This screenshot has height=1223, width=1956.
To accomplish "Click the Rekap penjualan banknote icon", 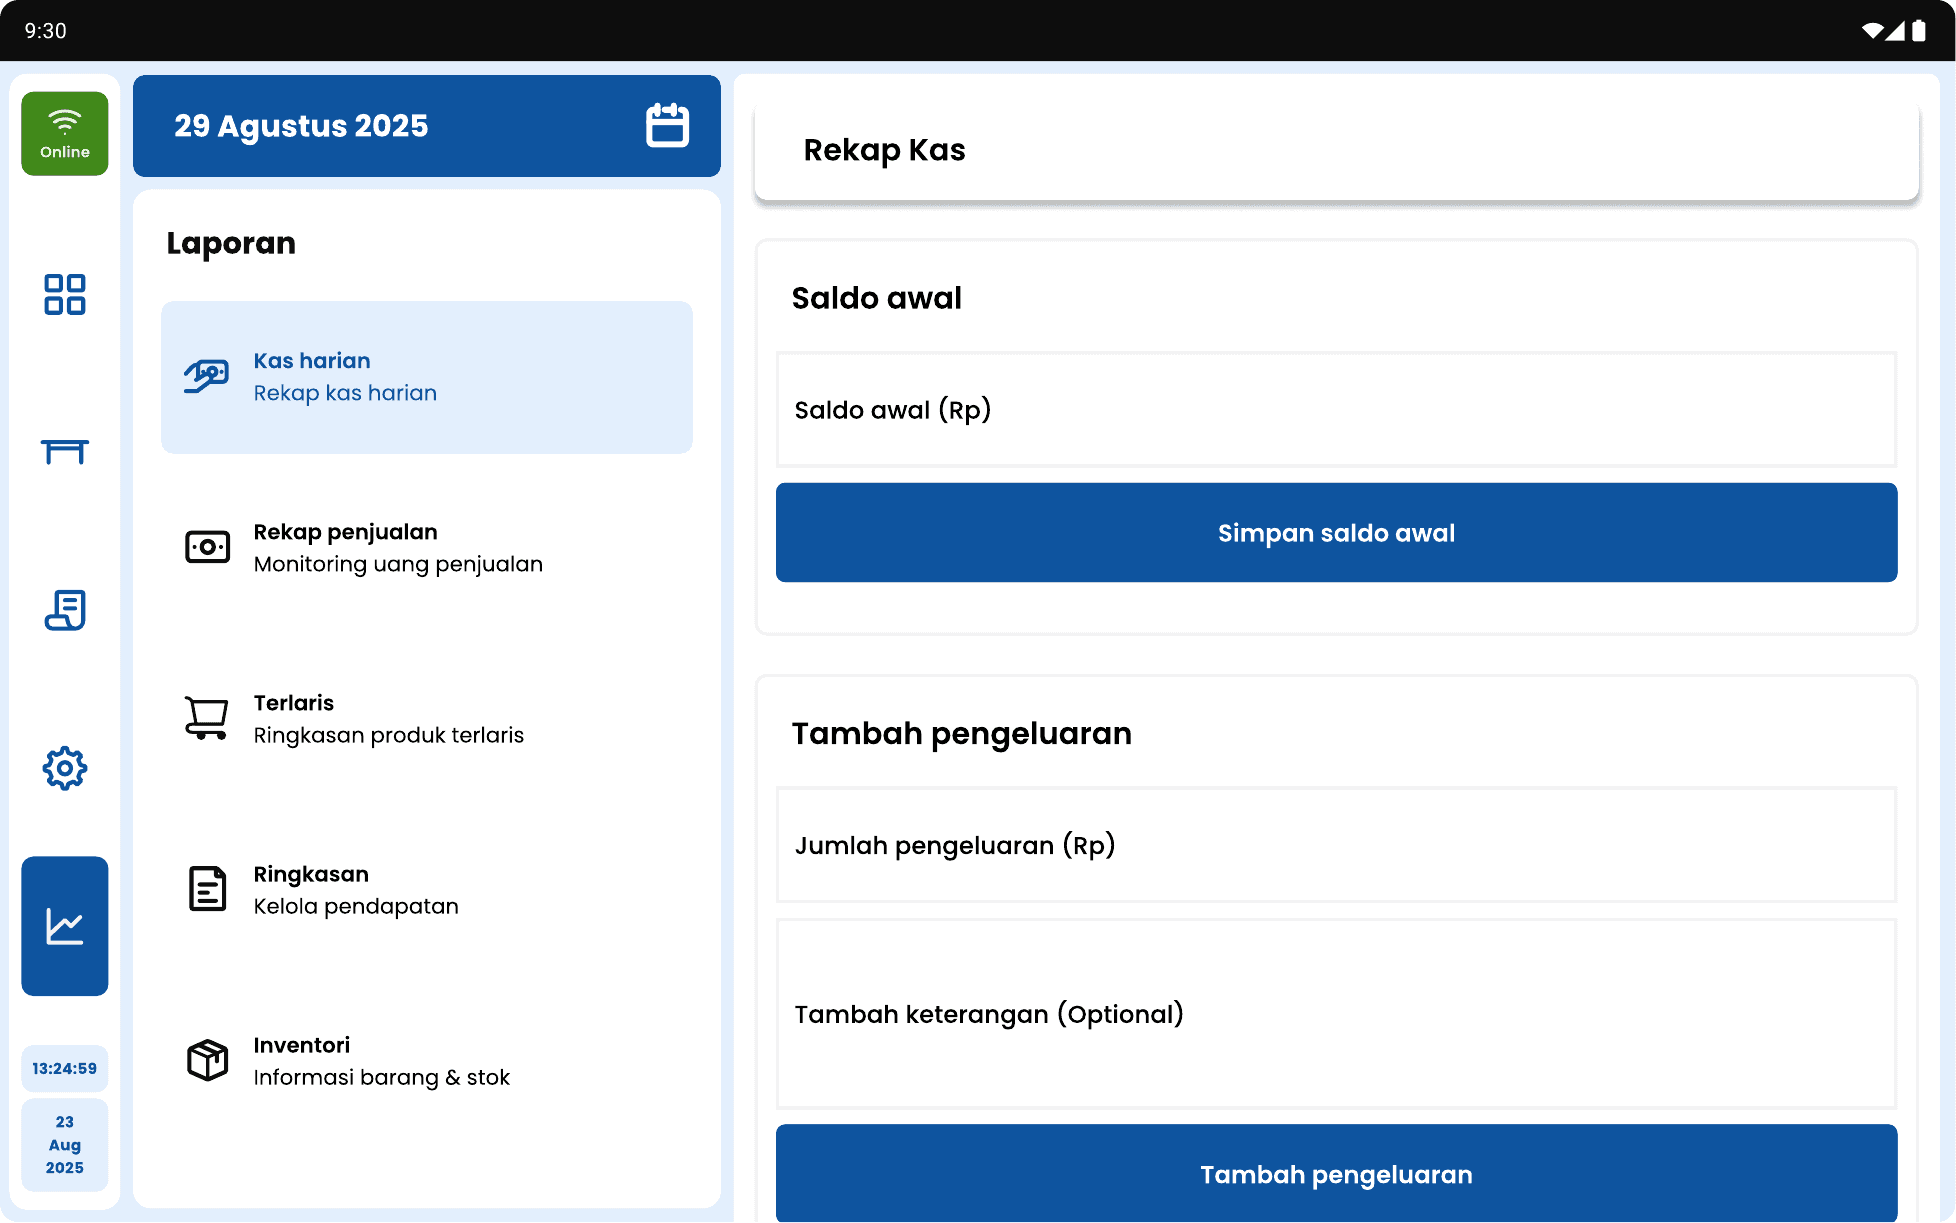I will [x=207, y=547].
